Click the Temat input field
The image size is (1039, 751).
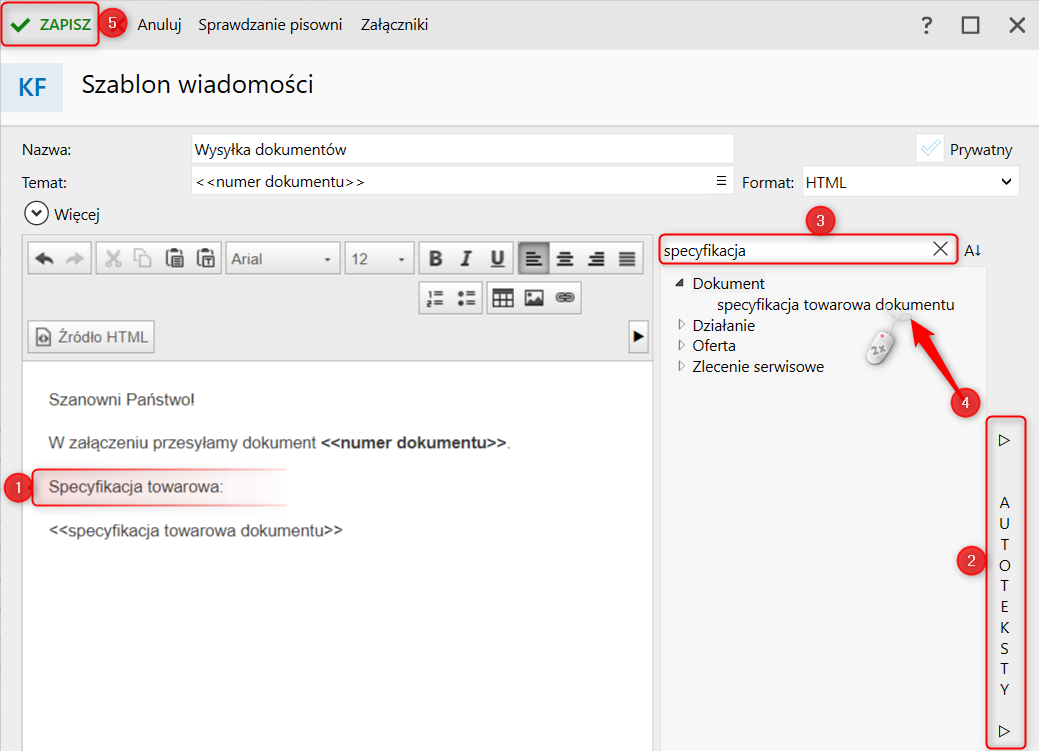pyautogui.click(x=463, y=181)
